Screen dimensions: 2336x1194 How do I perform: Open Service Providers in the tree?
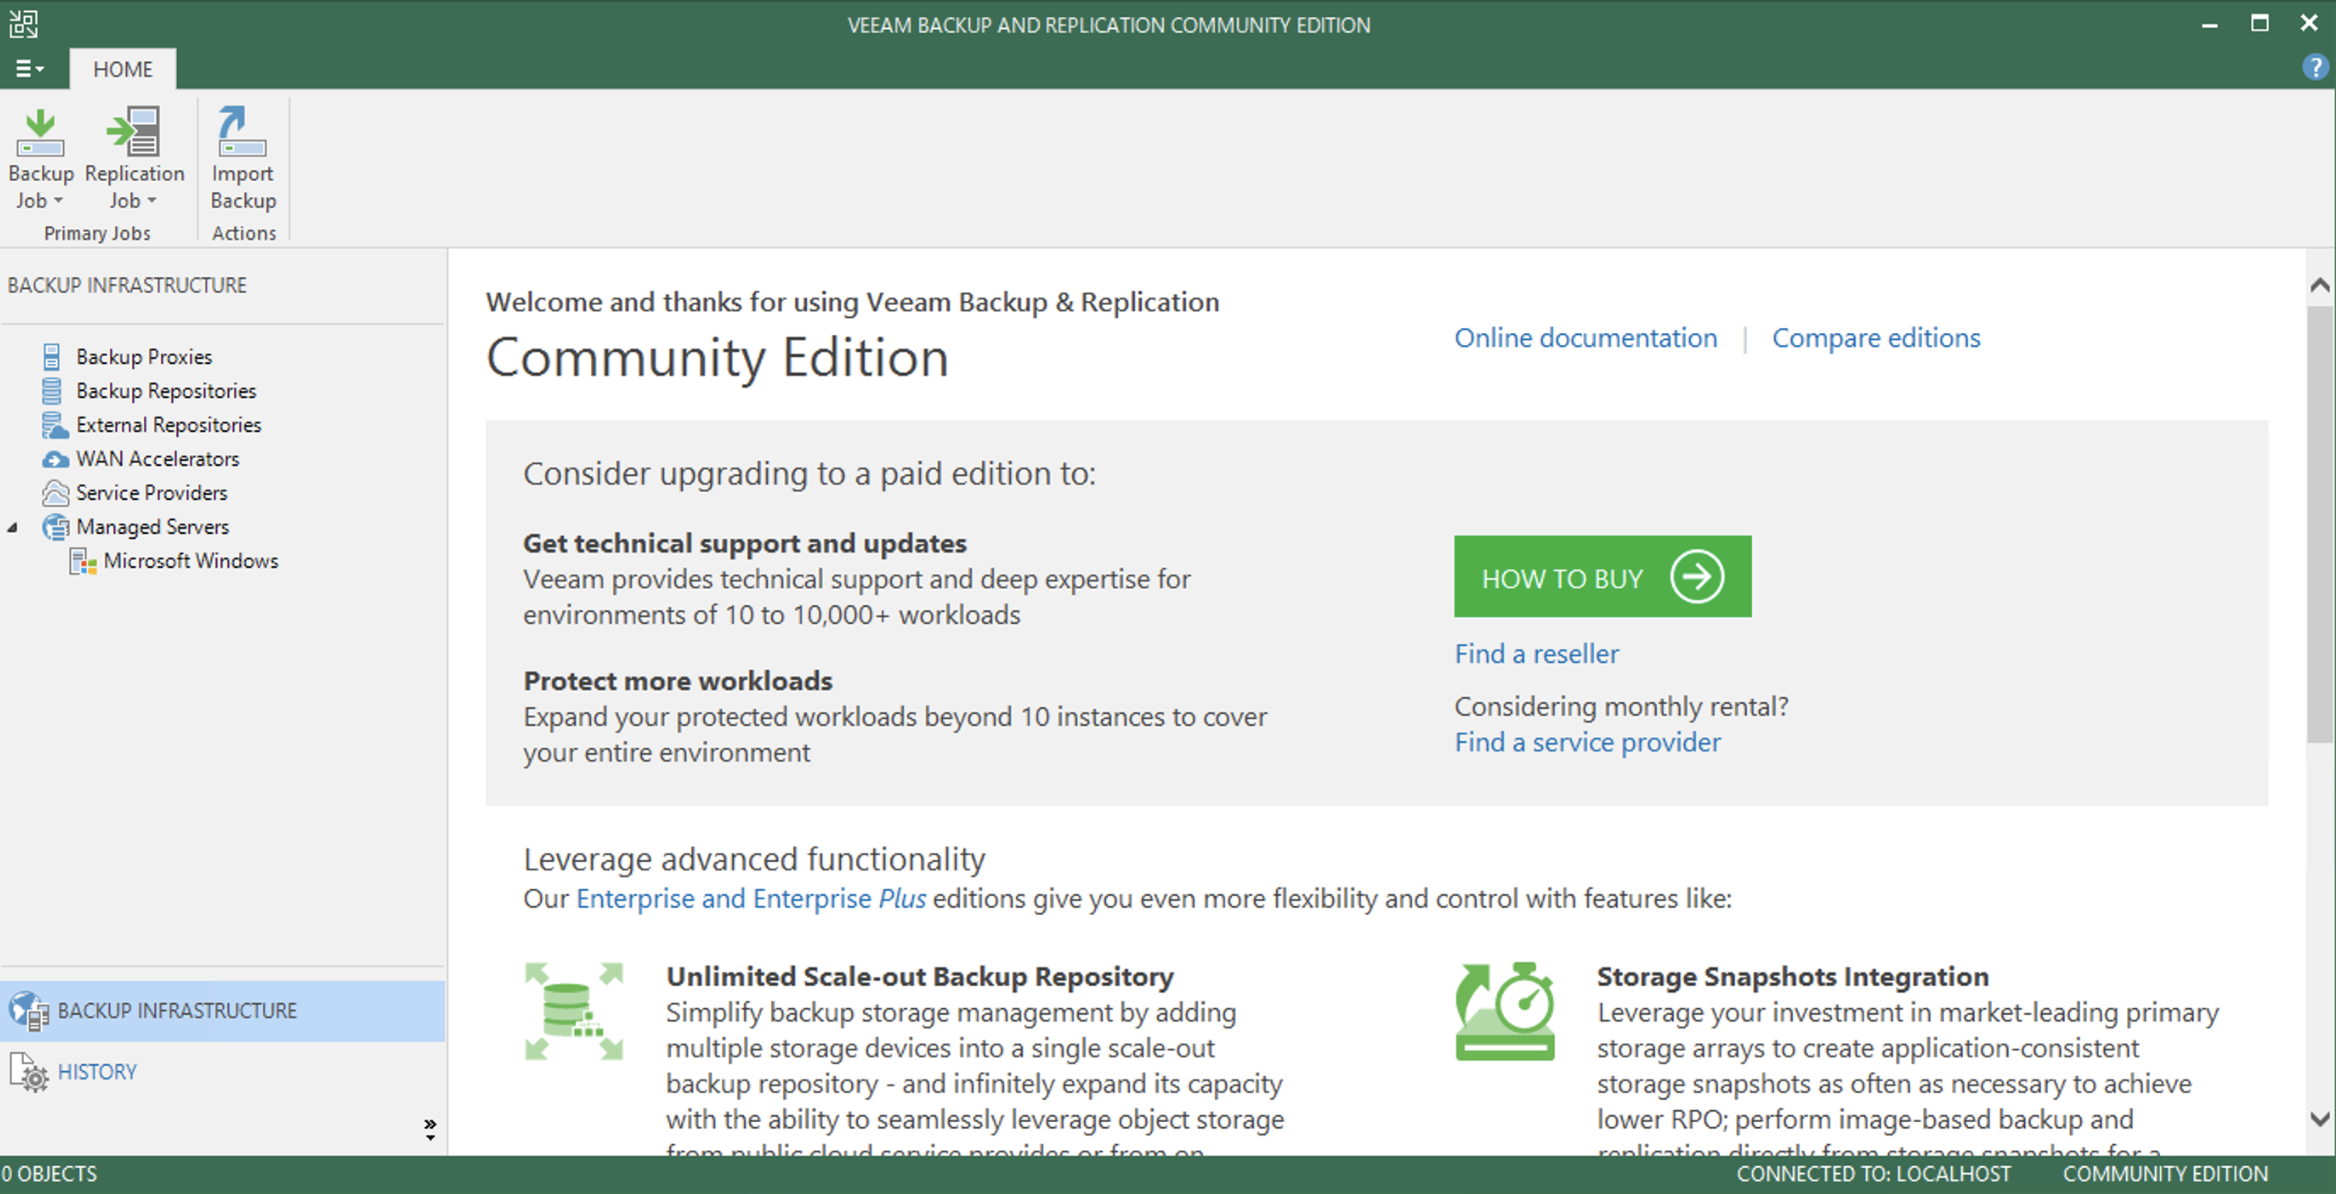pos(152,493)
